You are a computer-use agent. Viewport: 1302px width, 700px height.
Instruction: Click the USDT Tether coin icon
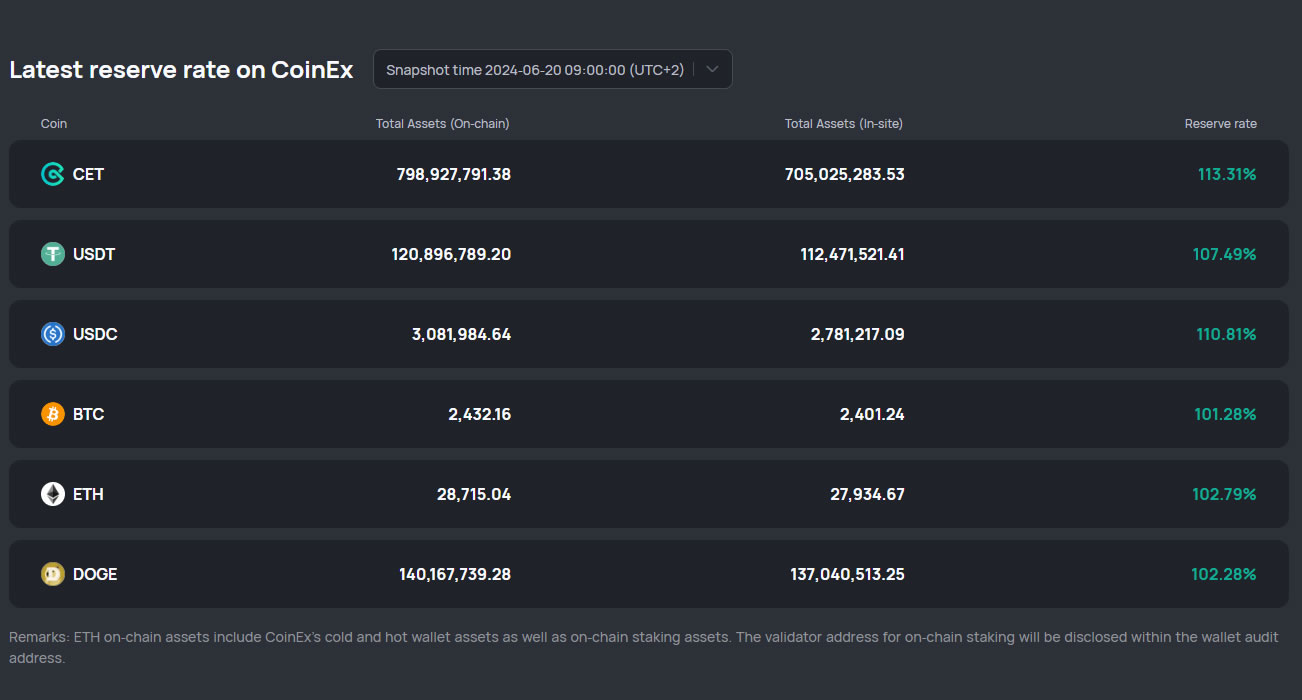point(52,254)
